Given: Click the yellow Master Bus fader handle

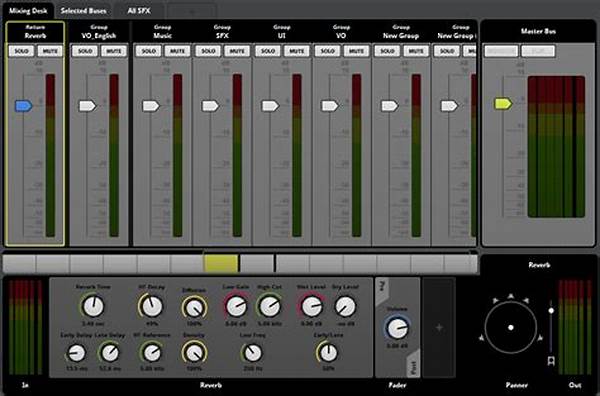Looking at the screenshot, I should coord(503,104).
